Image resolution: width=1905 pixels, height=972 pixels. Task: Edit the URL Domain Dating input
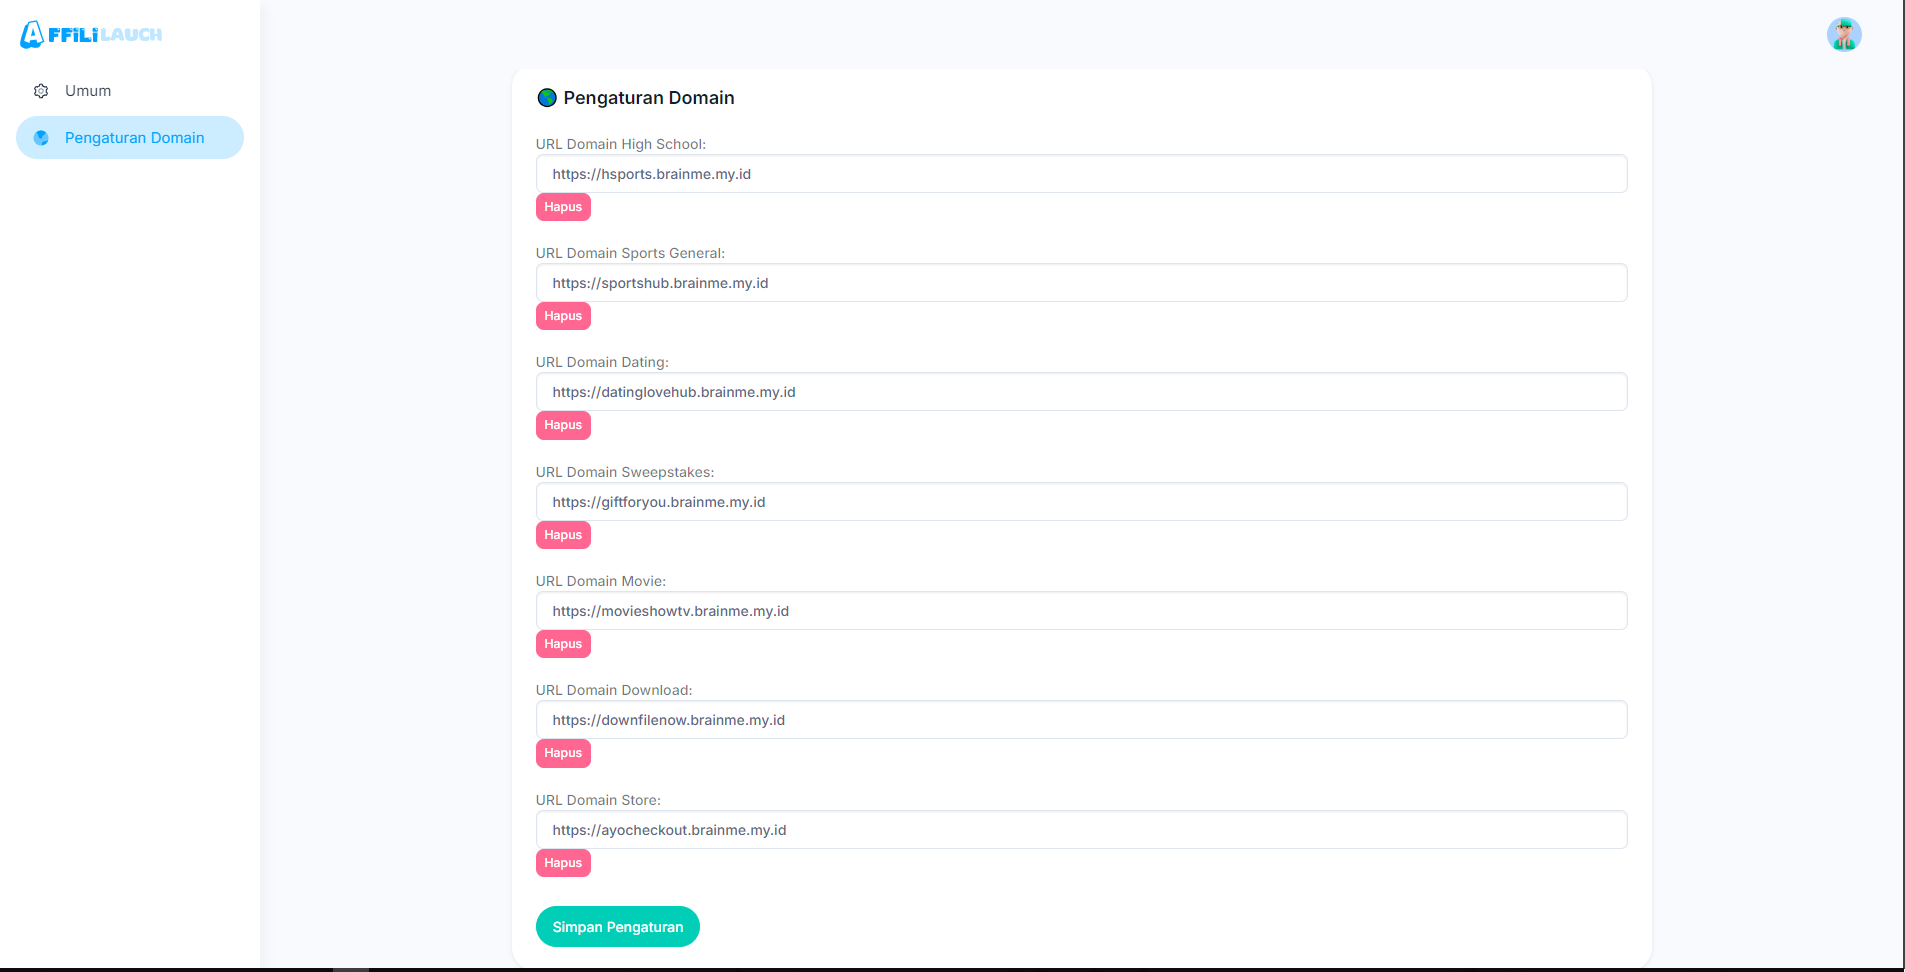[x=1081, y=392]
